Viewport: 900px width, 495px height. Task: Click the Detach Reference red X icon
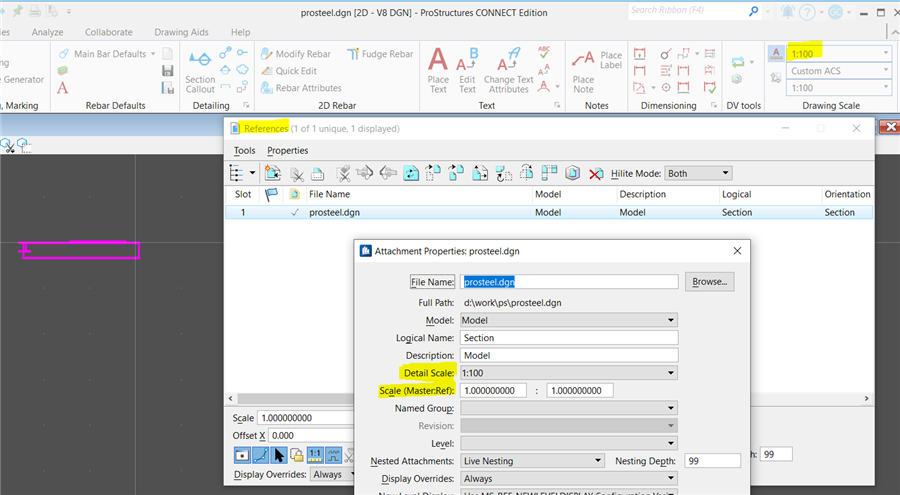tap(596, 173)
